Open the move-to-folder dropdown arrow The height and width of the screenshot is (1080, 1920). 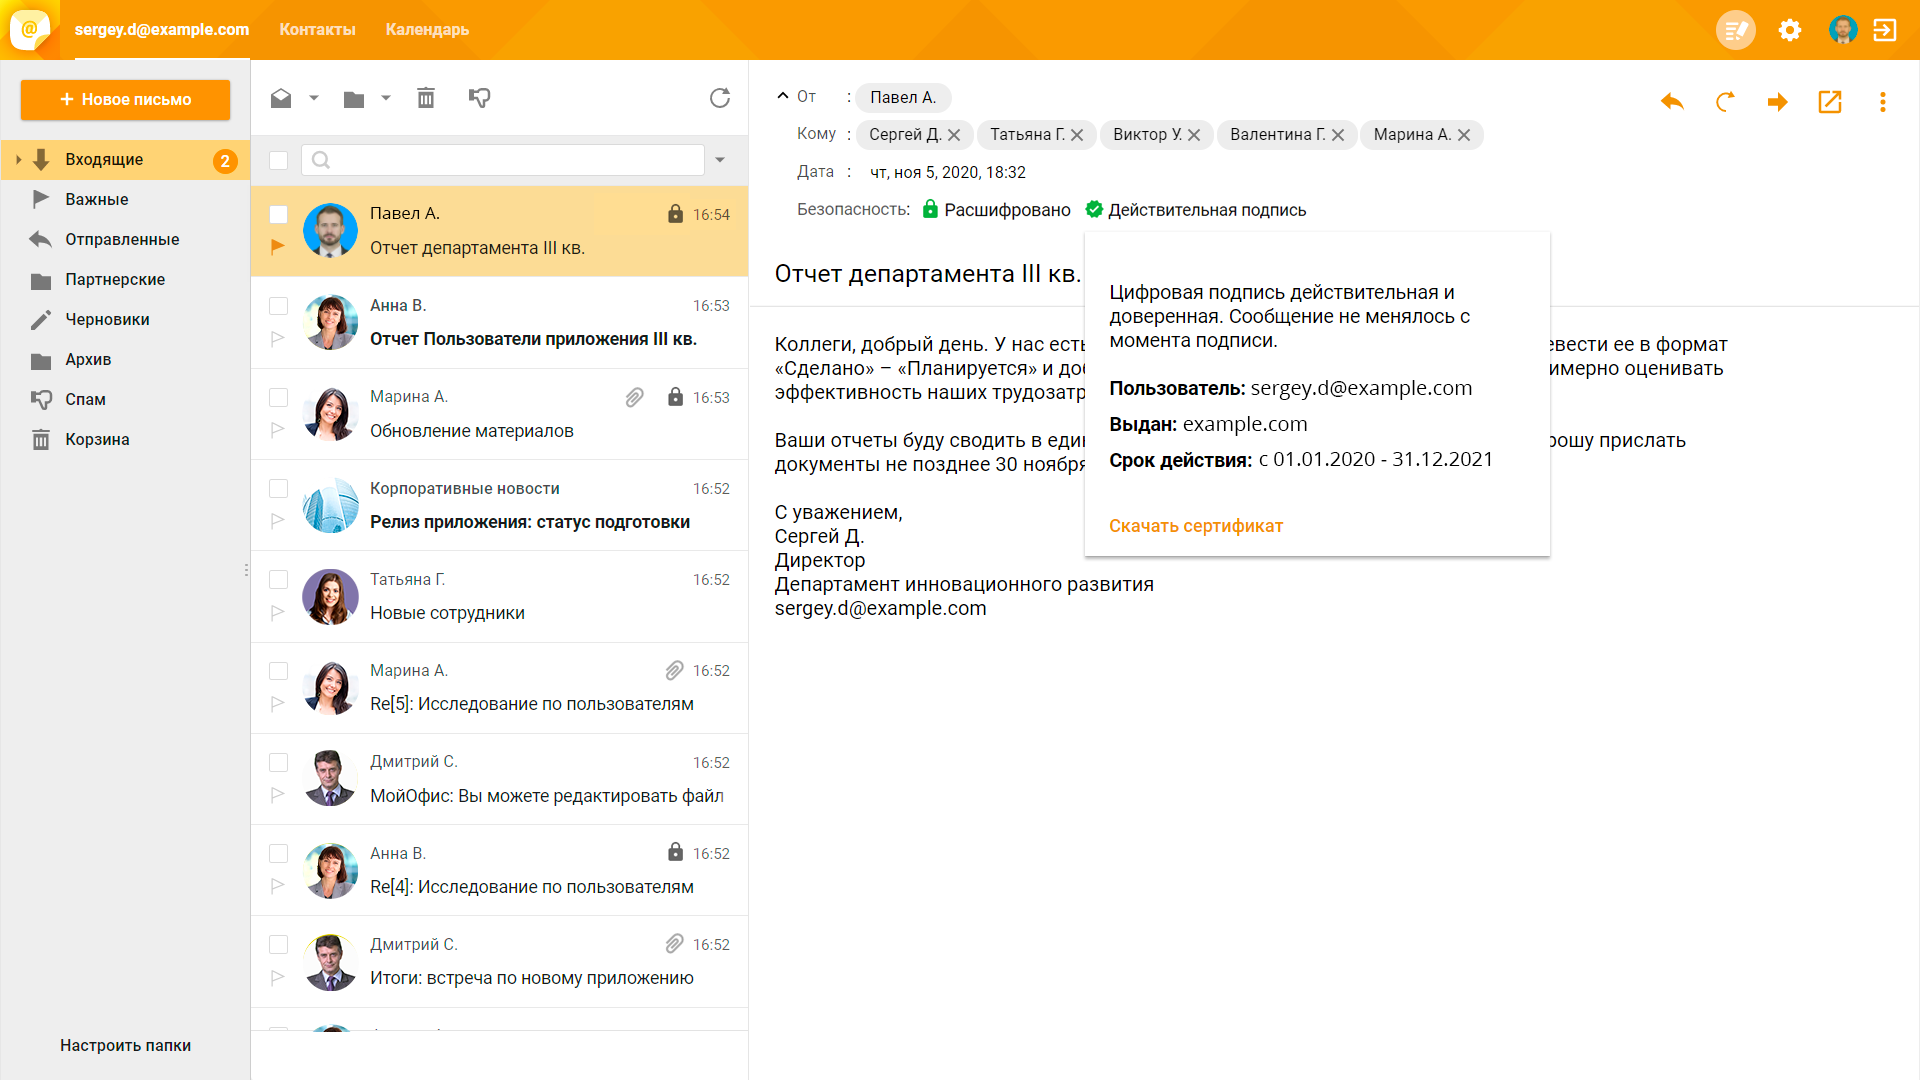point(386,98)
